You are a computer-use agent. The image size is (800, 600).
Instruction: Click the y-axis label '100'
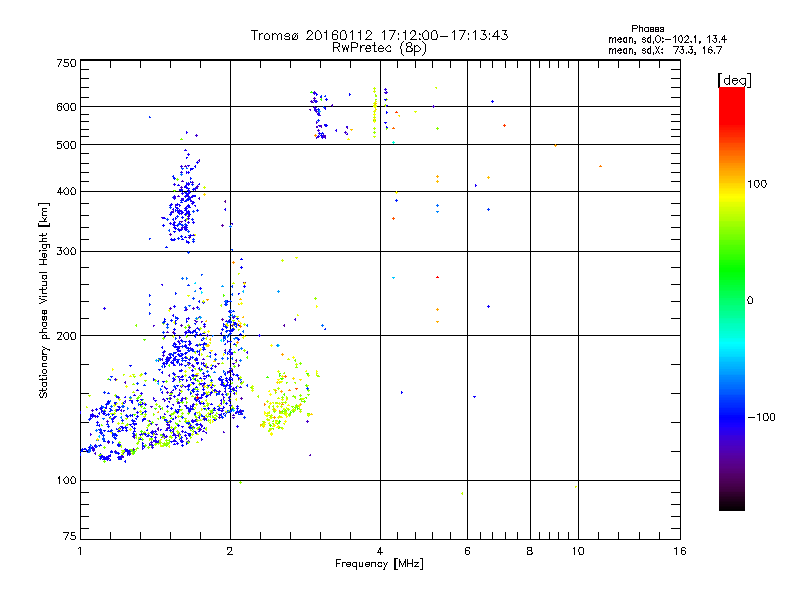[66, 481]
